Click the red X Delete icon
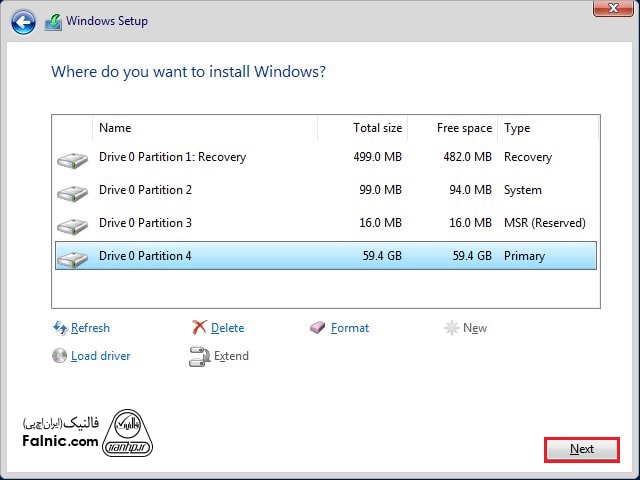The width and height of the screenshot is (640, 480). pos(199,328)
